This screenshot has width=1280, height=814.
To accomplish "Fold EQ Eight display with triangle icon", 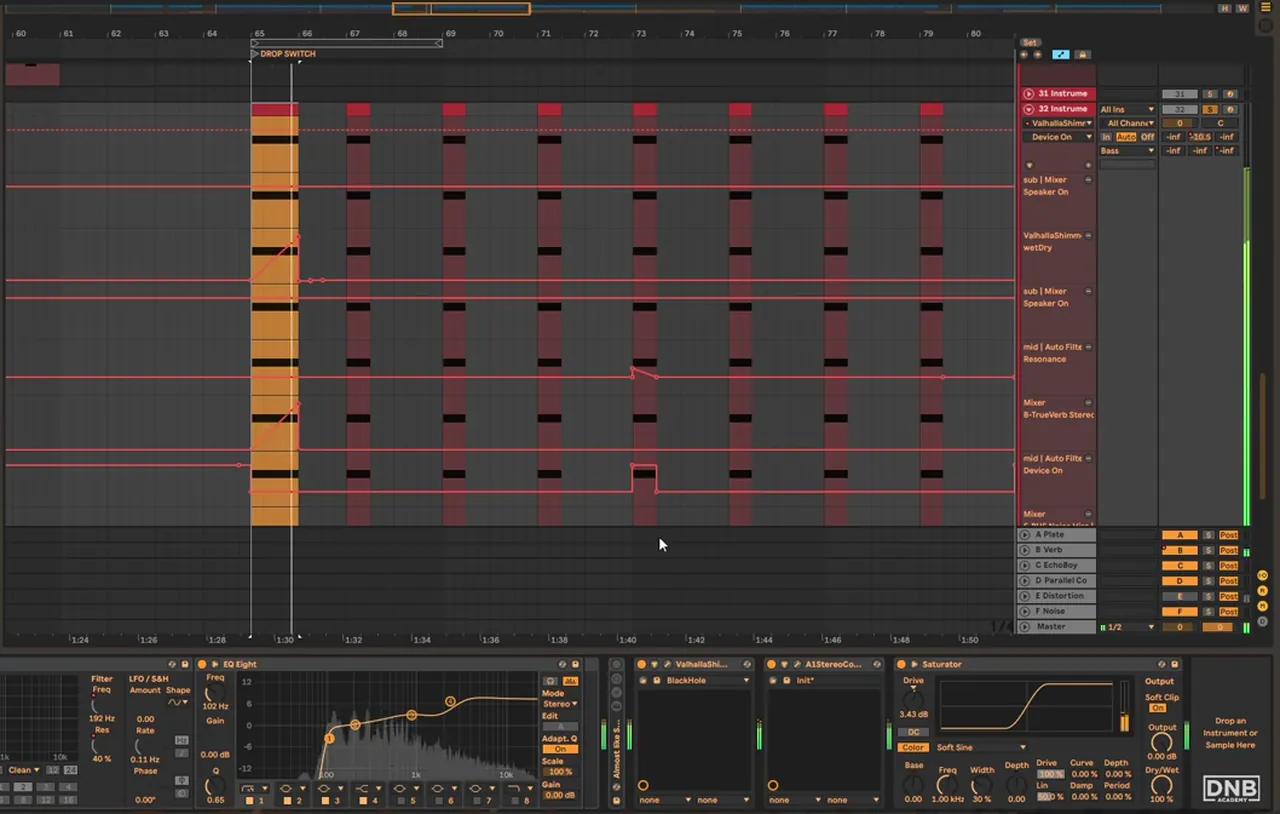I will click(214, 664).
